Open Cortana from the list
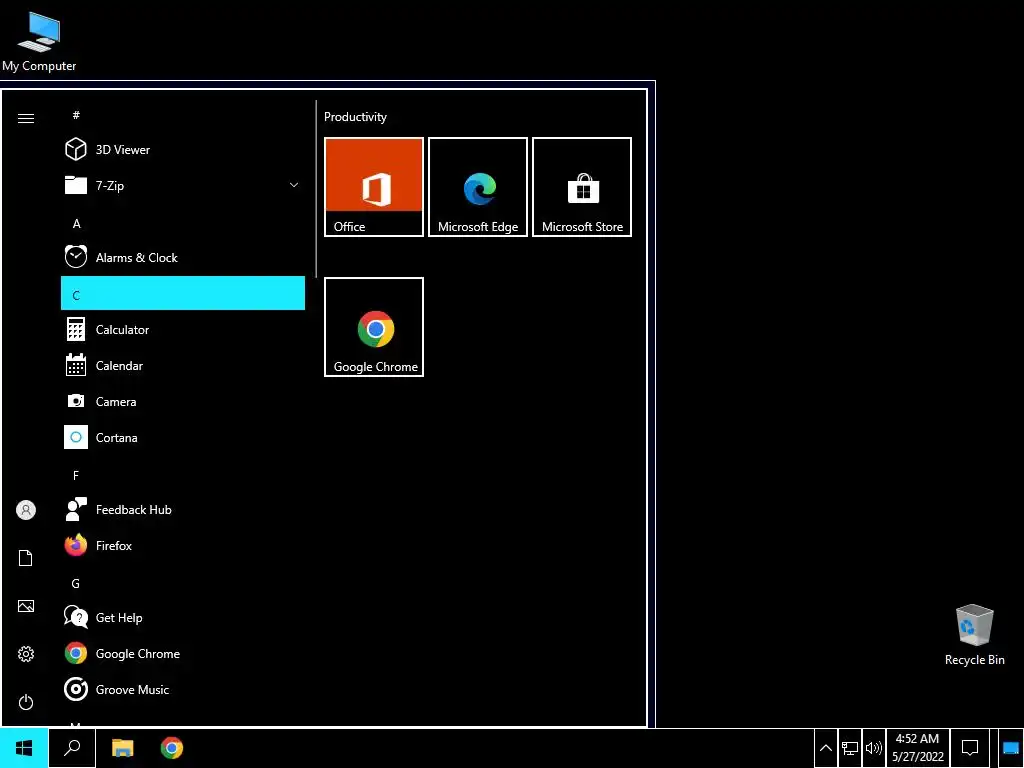 click(183, 438)
